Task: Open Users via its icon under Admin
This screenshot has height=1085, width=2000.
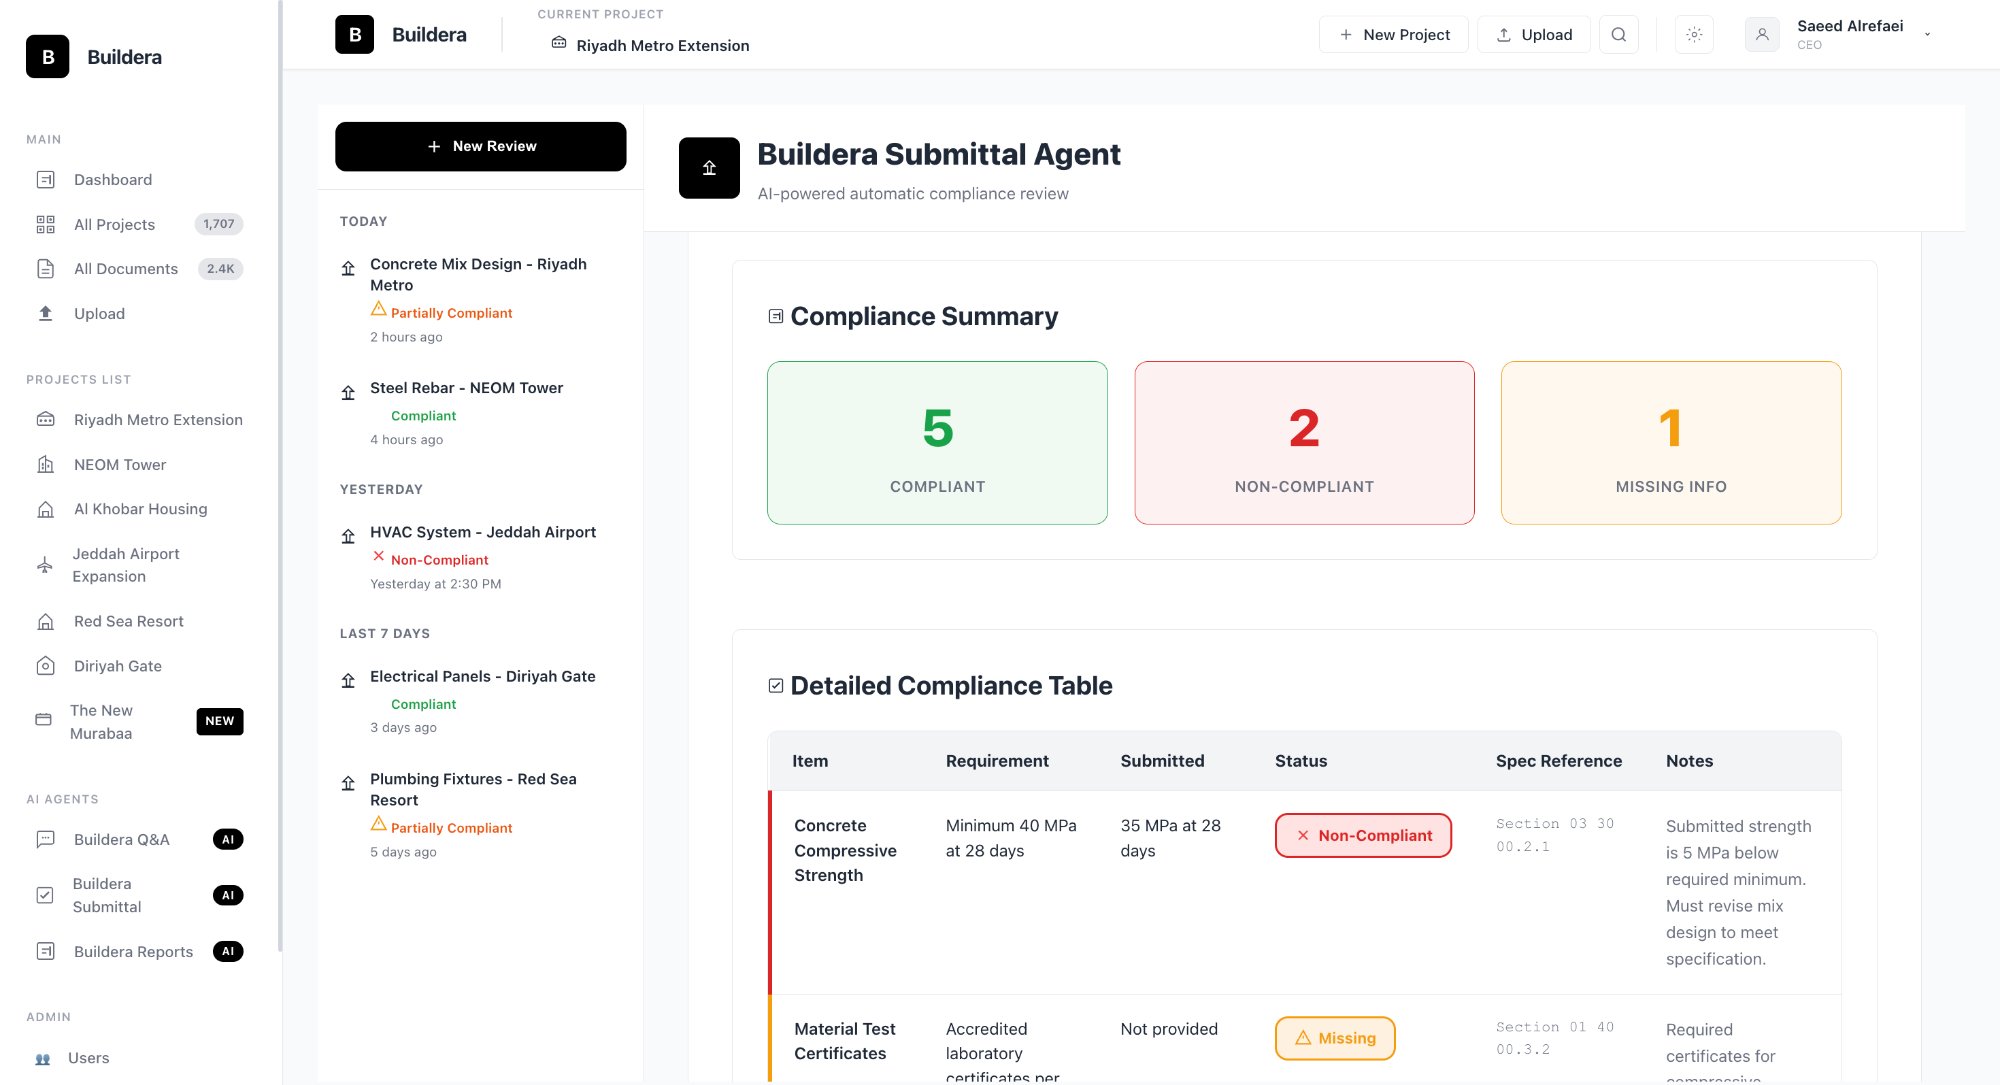Action: pyautogui.click(x=45, y=1057)
